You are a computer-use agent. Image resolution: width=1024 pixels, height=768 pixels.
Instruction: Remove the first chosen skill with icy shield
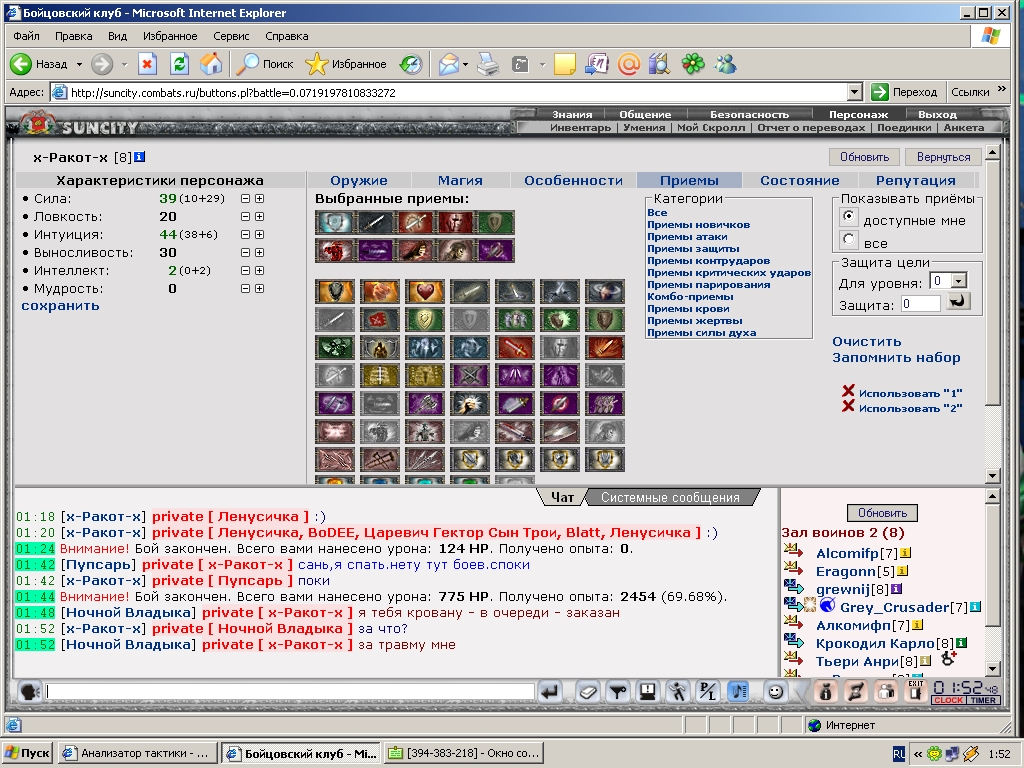334,222
